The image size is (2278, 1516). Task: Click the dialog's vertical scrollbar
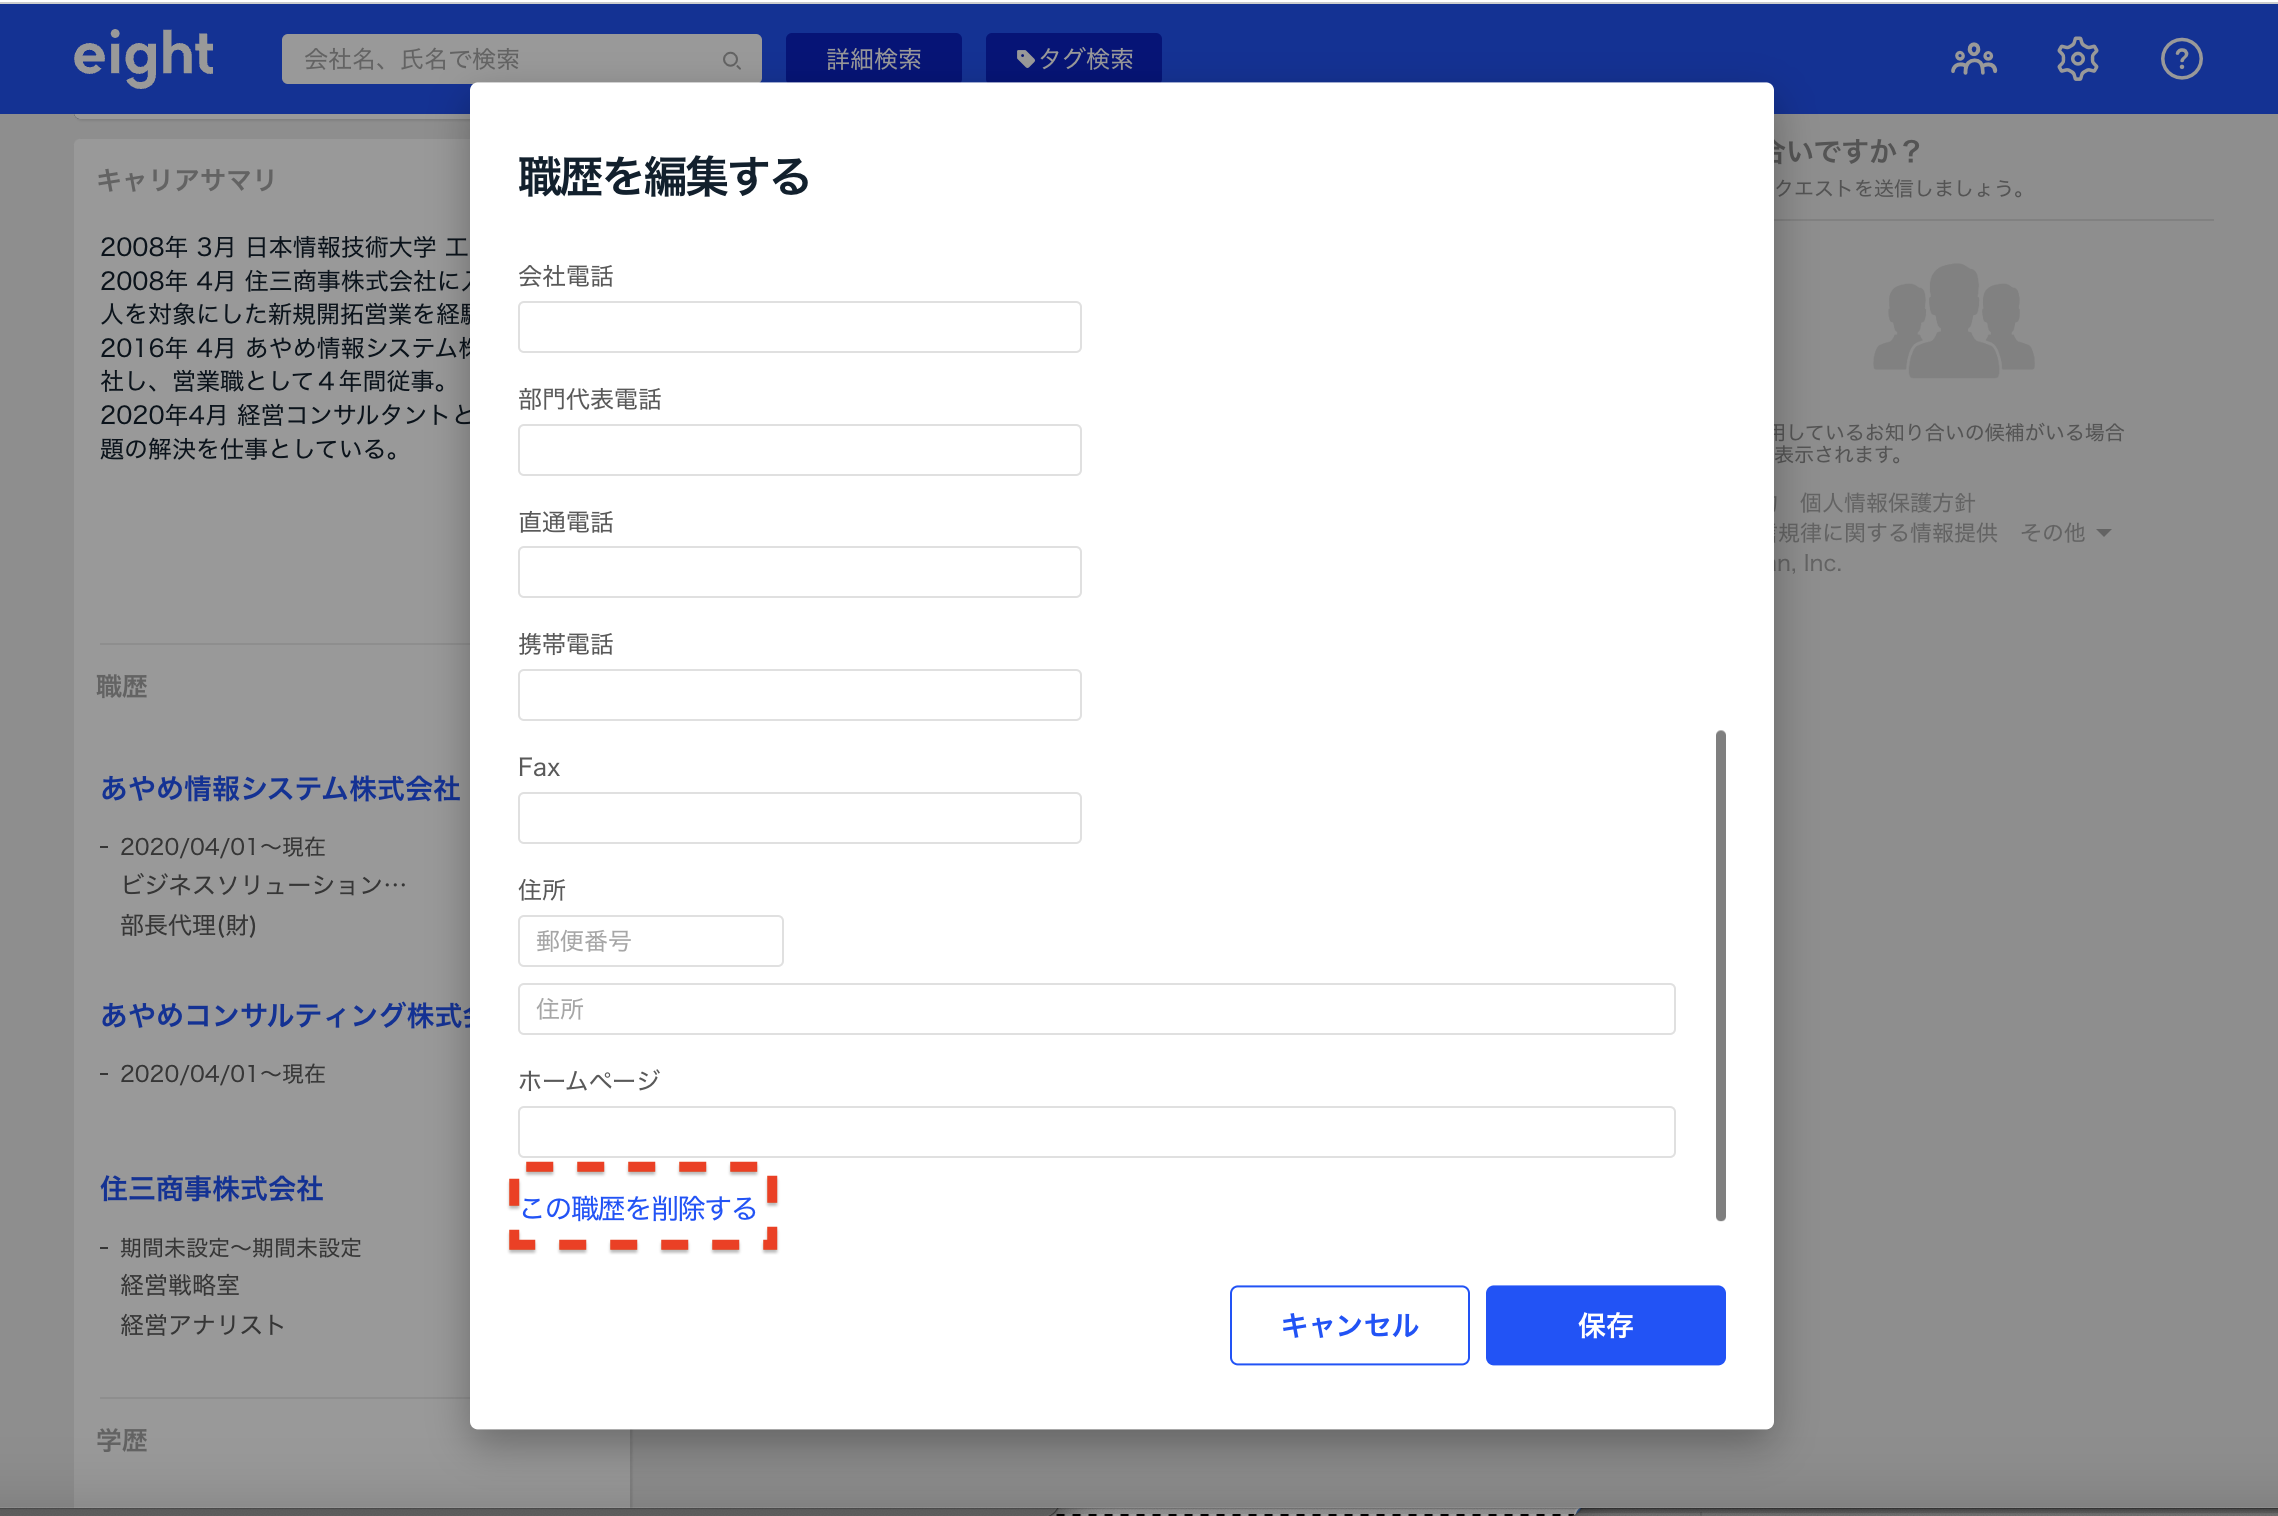(x=1720, y=975)
